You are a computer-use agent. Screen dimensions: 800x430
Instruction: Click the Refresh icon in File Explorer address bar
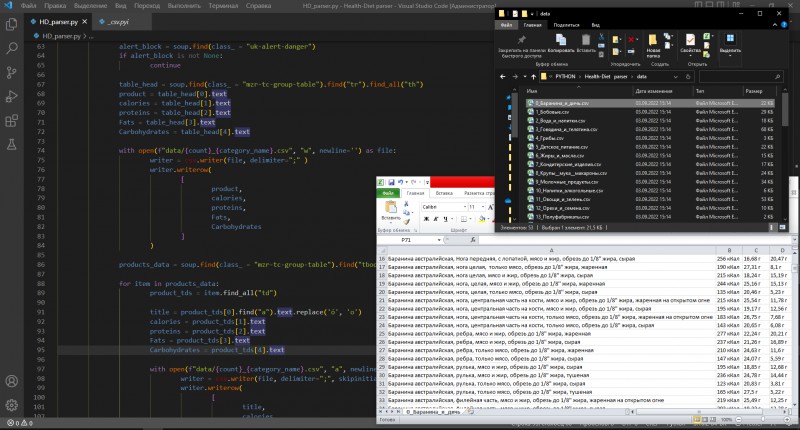coord(688,77)
